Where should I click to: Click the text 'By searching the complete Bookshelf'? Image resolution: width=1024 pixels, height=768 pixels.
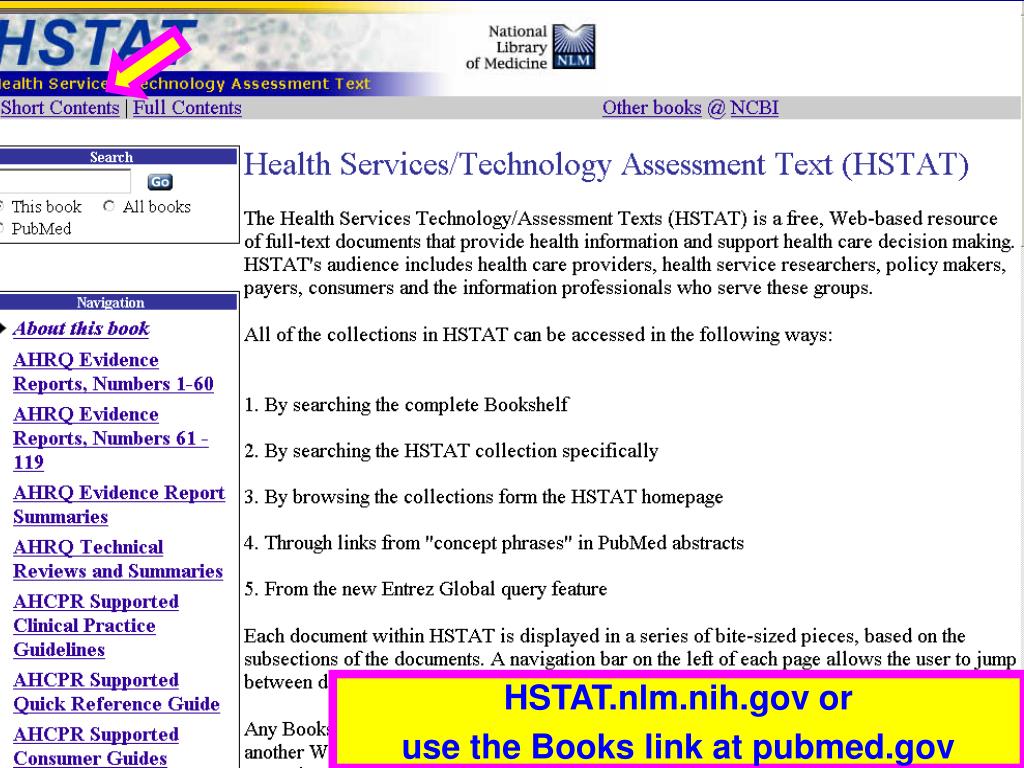[416, 405]
